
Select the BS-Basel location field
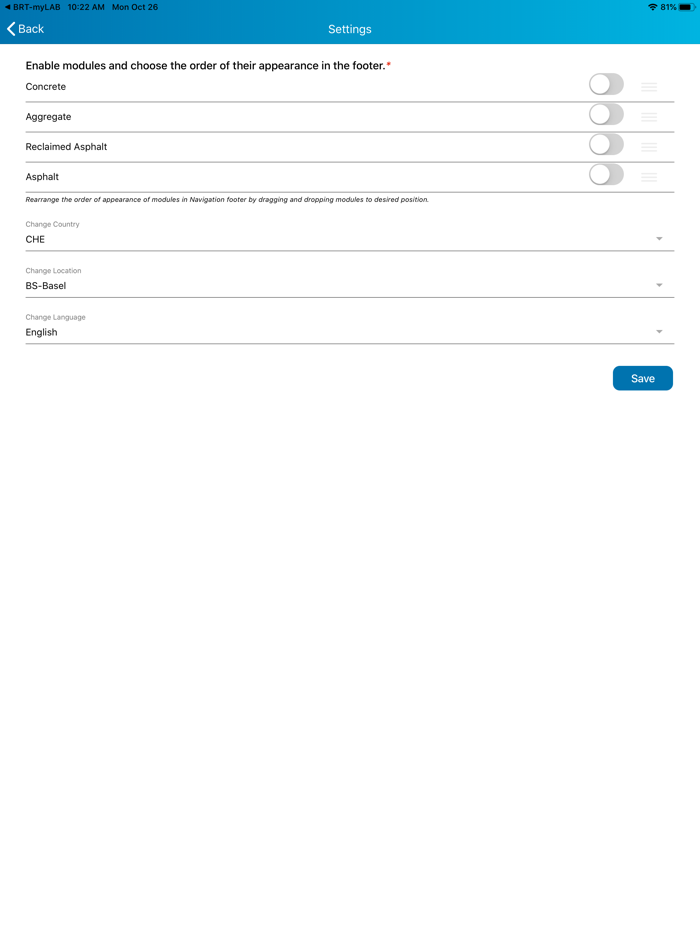pyautogui.click(x=46, y=286)
